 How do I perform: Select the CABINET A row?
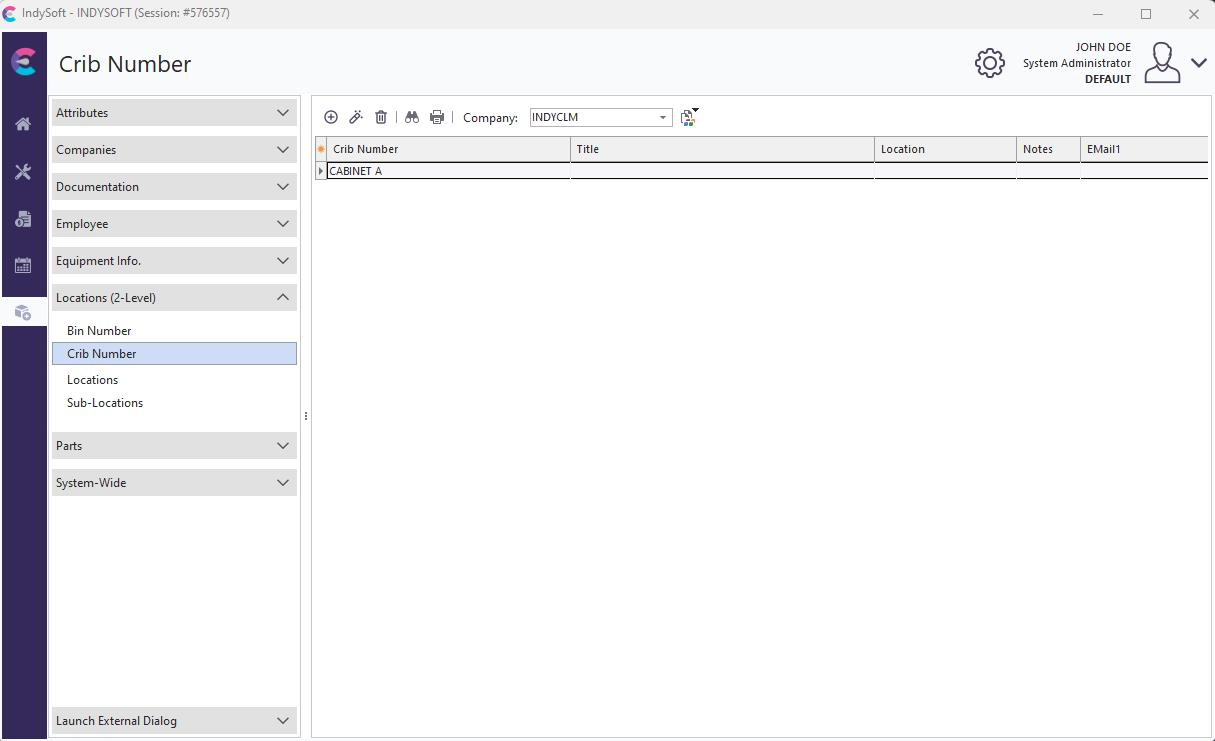click(448, 171)
